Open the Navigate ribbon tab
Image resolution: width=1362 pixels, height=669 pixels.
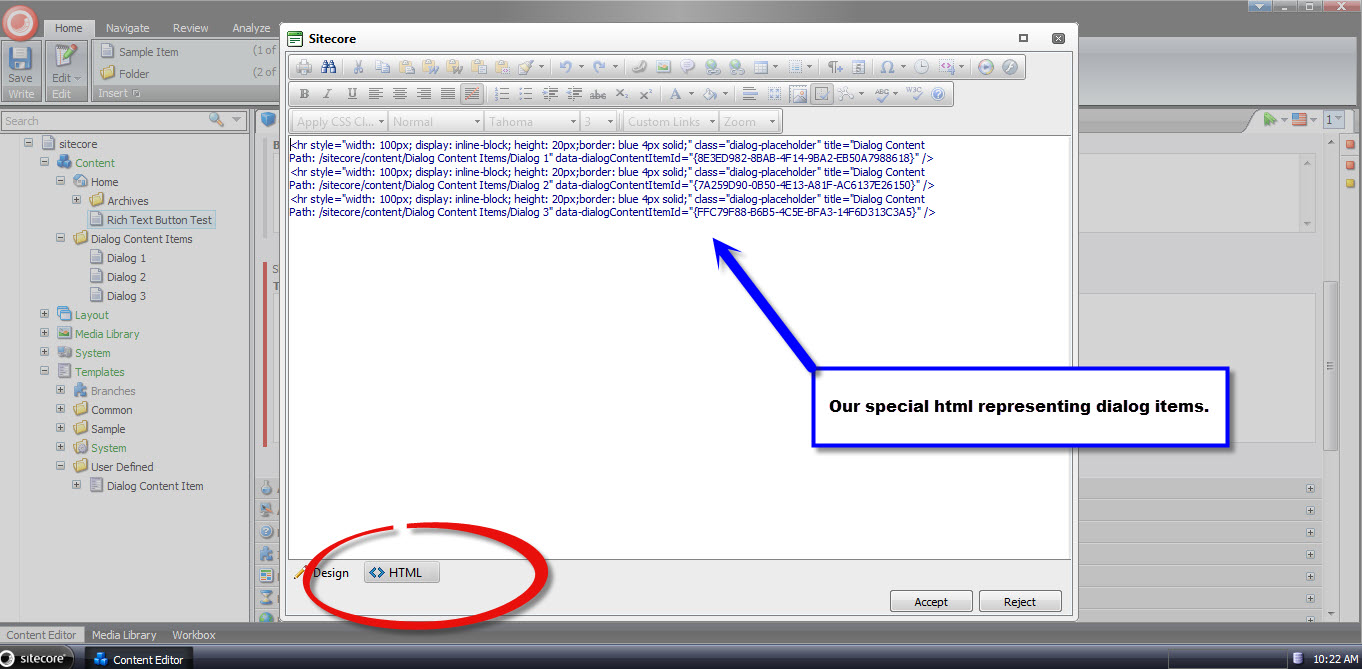(128, 28)
